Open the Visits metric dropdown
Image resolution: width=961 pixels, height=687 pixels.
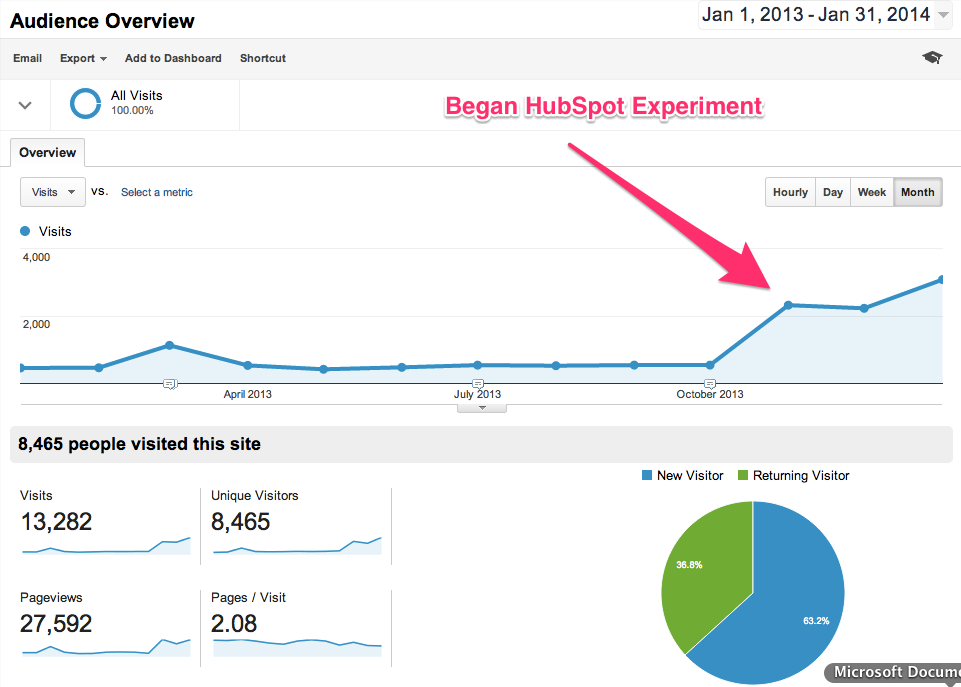tap(53, 192)
